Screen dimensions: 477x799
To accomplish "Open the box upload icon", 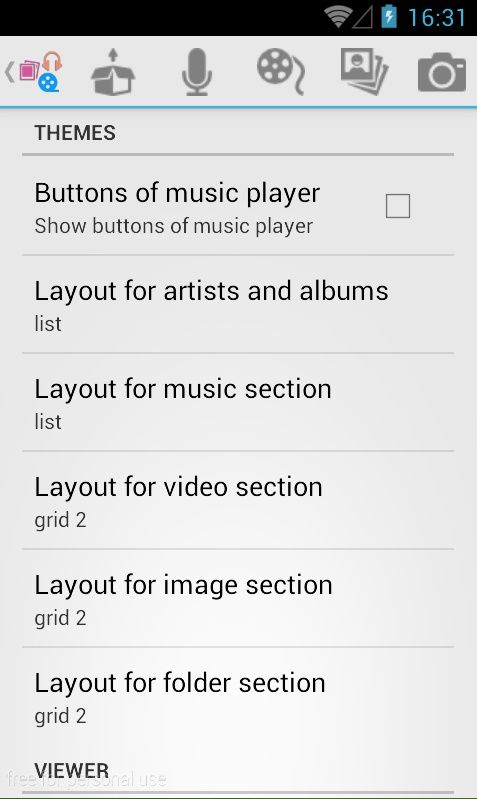I will coord(113,72).
